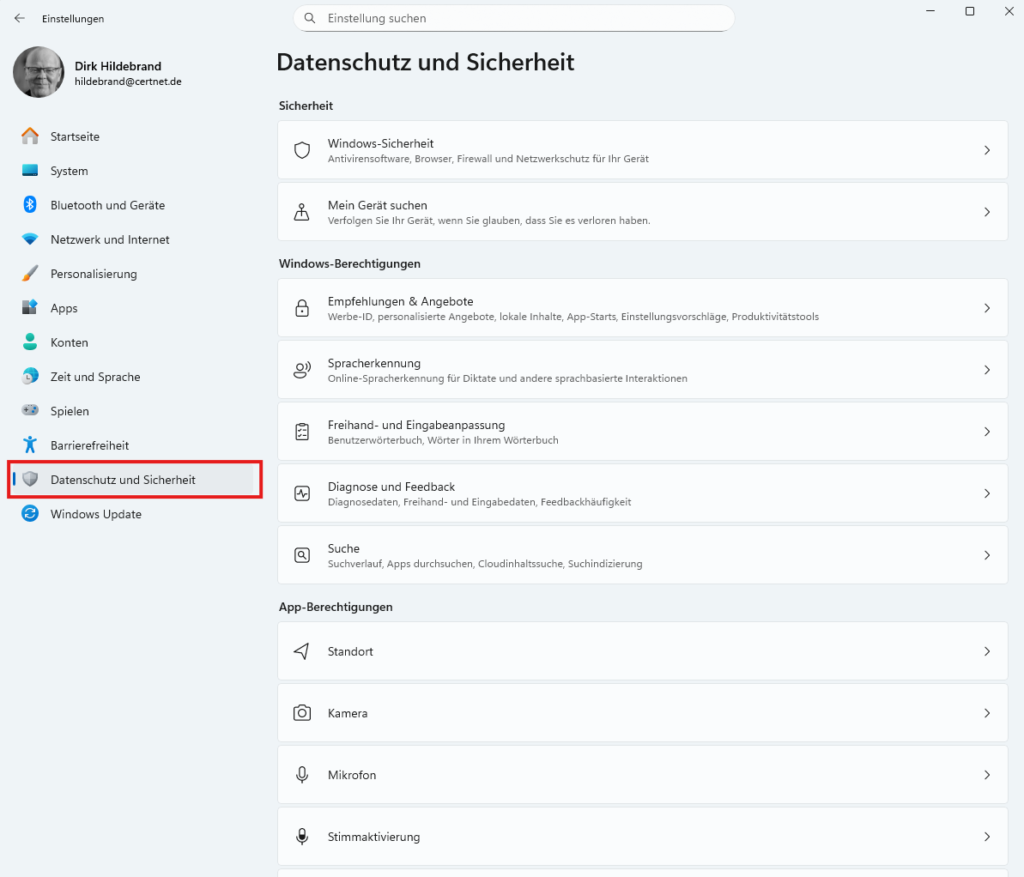Image resolution: width=1024 pixels, height=877 pixels.
Task: Click the Kamera icon
Action: point(302,713)
